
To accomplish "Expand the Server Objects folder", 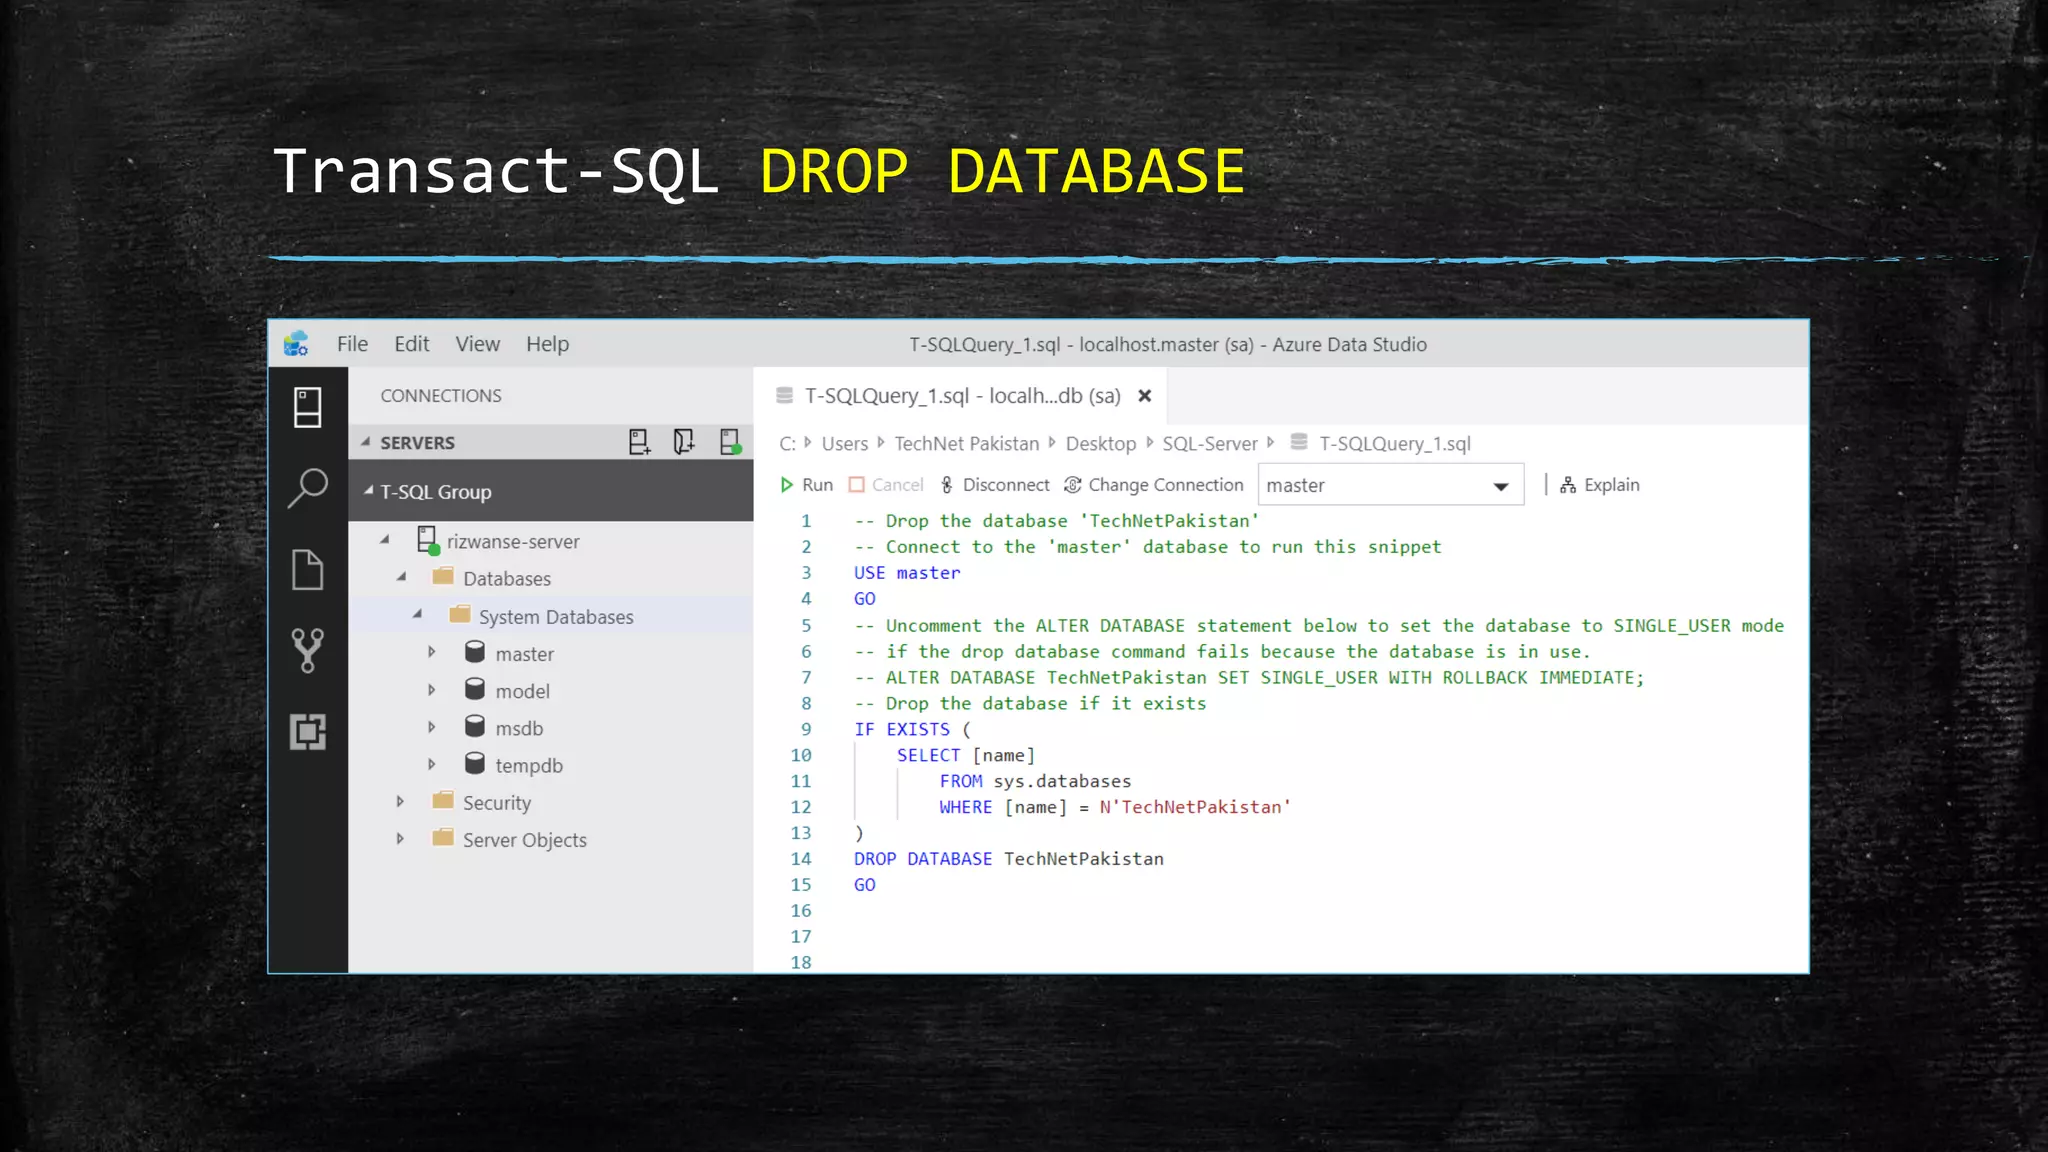I will click(400, 838).
